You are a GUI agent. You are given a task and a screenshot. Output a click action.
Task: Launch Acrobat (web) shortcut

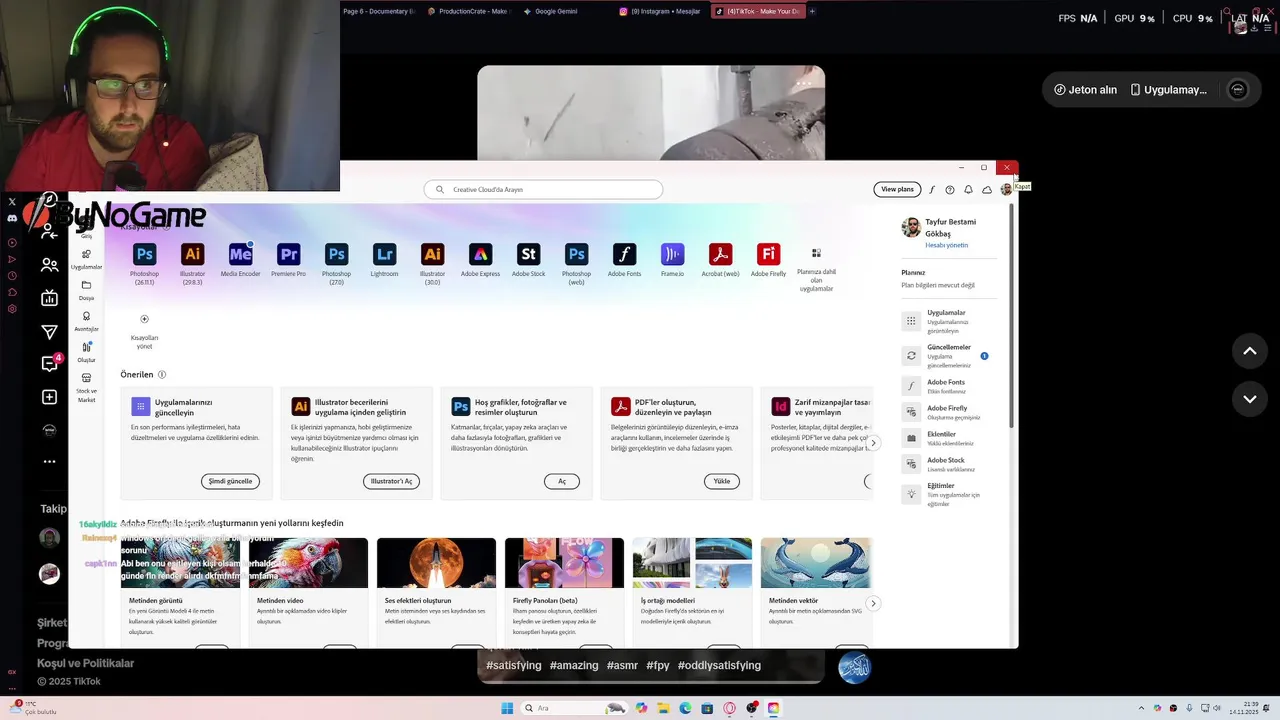(720, 254)
